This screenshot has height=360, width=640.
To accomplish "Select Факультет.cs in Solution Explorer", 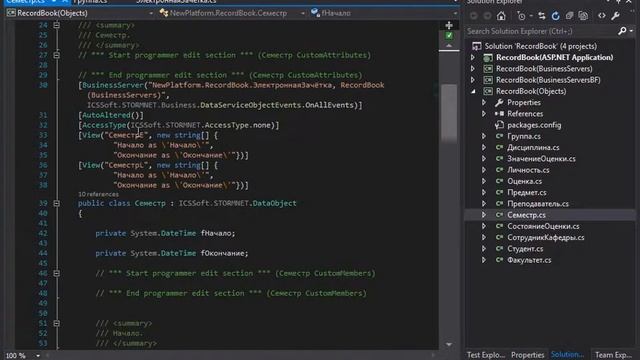I will [x=529, y=260].
